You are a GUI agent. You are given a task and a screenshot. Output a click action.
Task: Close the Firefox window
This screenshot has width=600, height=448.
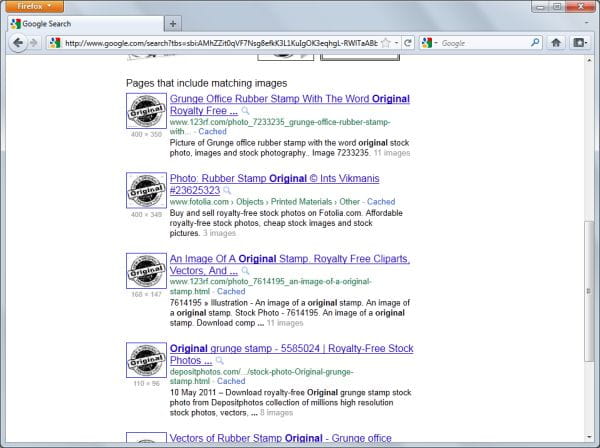[x=580, y=7]
